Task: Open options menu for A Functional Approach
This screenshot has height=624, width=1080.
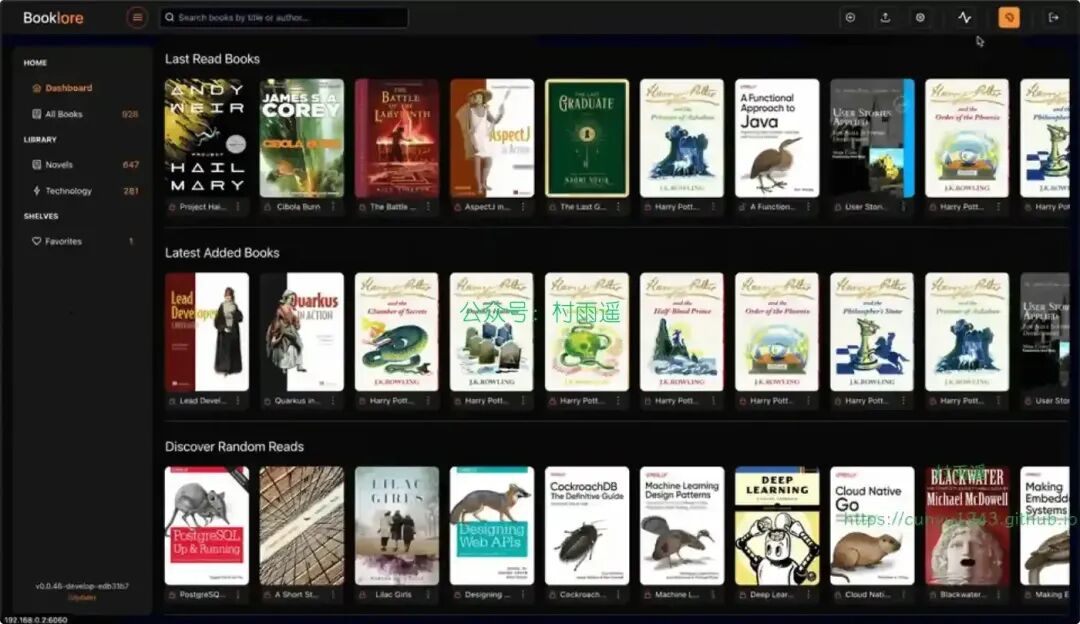Action: tap(808, 207)
